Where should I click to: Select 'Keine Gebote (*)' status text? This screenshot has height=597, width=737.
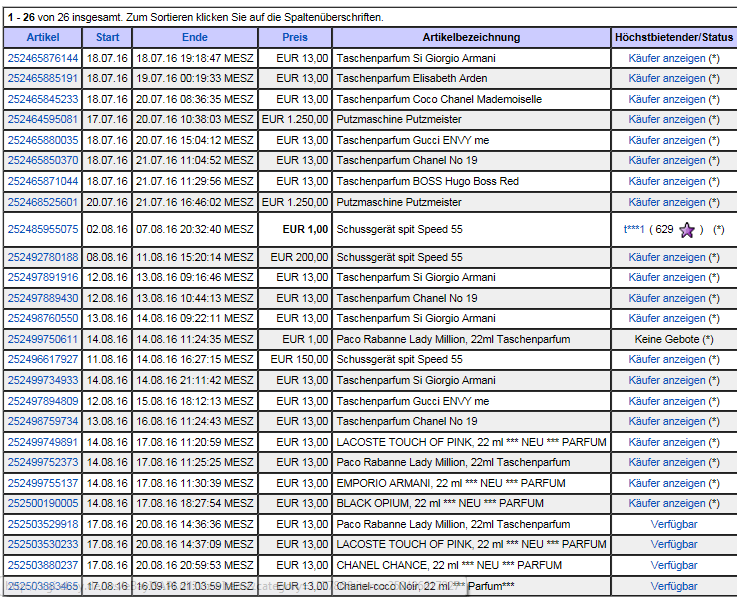pos(674,339)
